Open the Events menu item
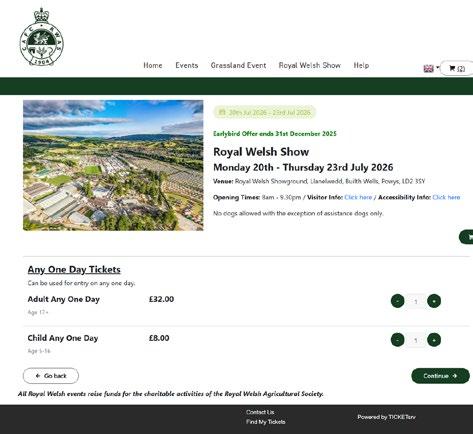 click(x=187, y=65)
